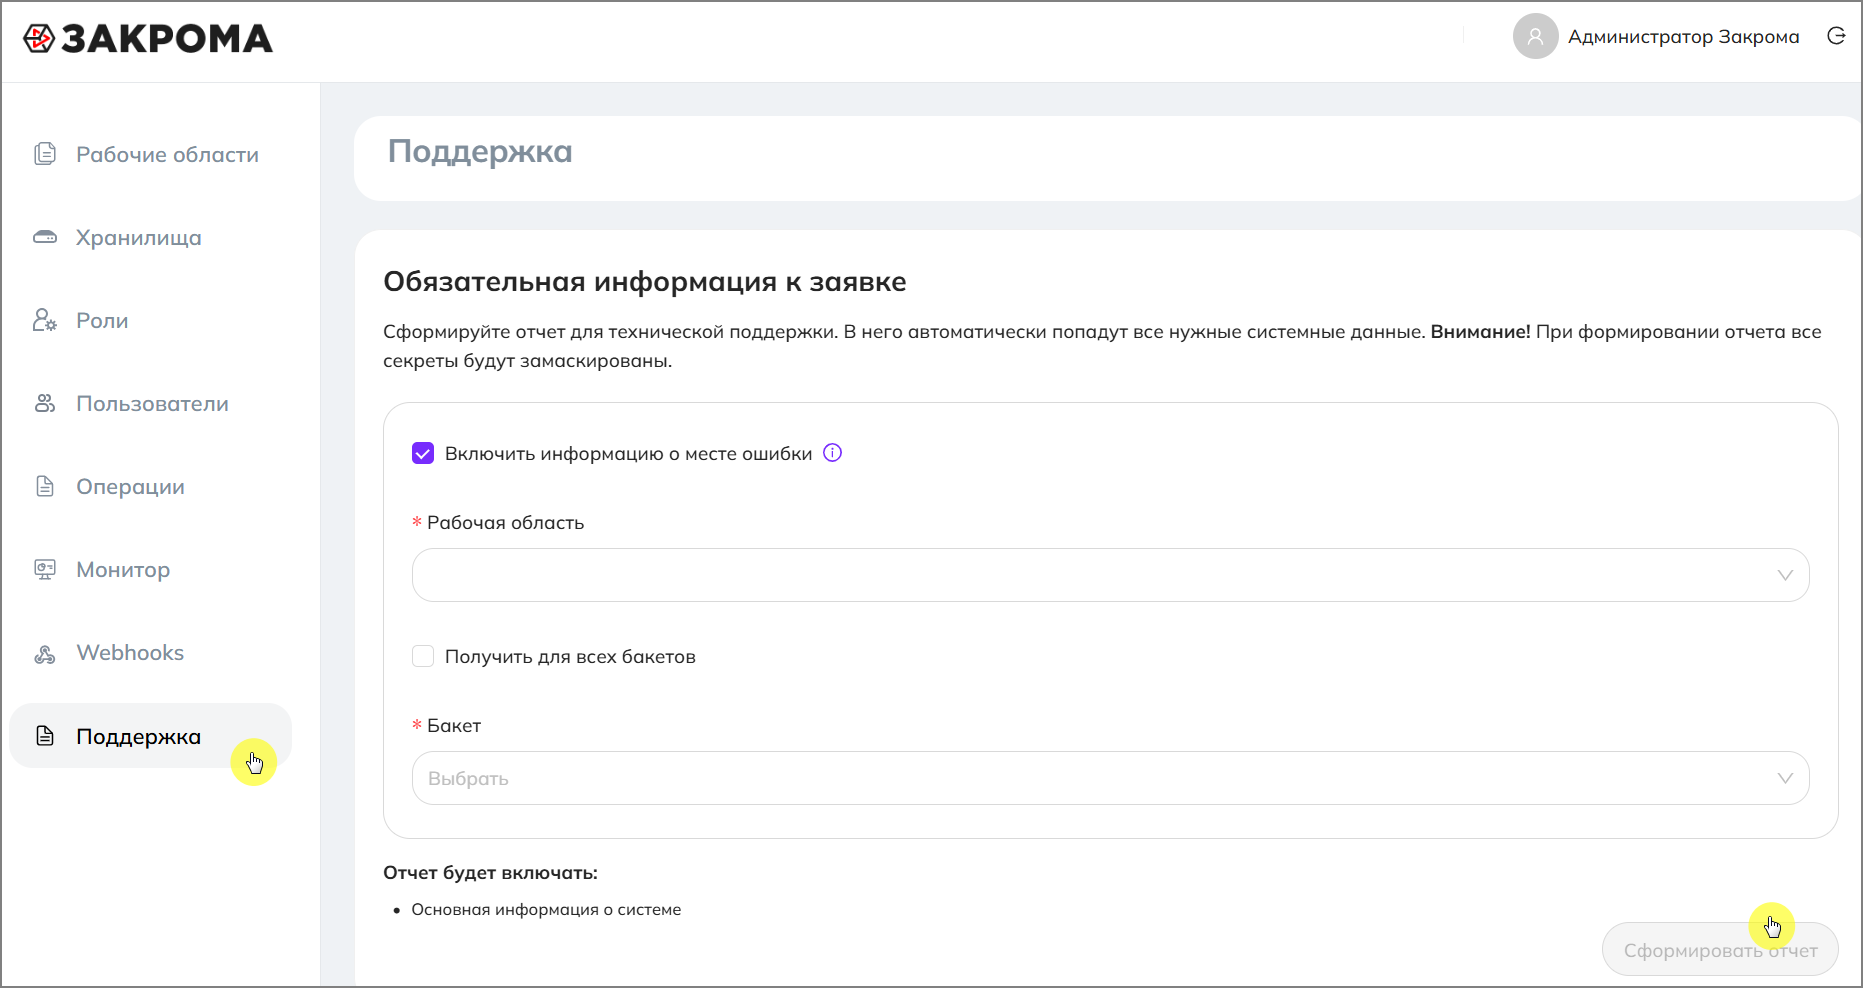Image resolution: width=1863 pixels, height=988 pixels.
Task: Click the Роли sidebar icon
Action: coord(45,320)
